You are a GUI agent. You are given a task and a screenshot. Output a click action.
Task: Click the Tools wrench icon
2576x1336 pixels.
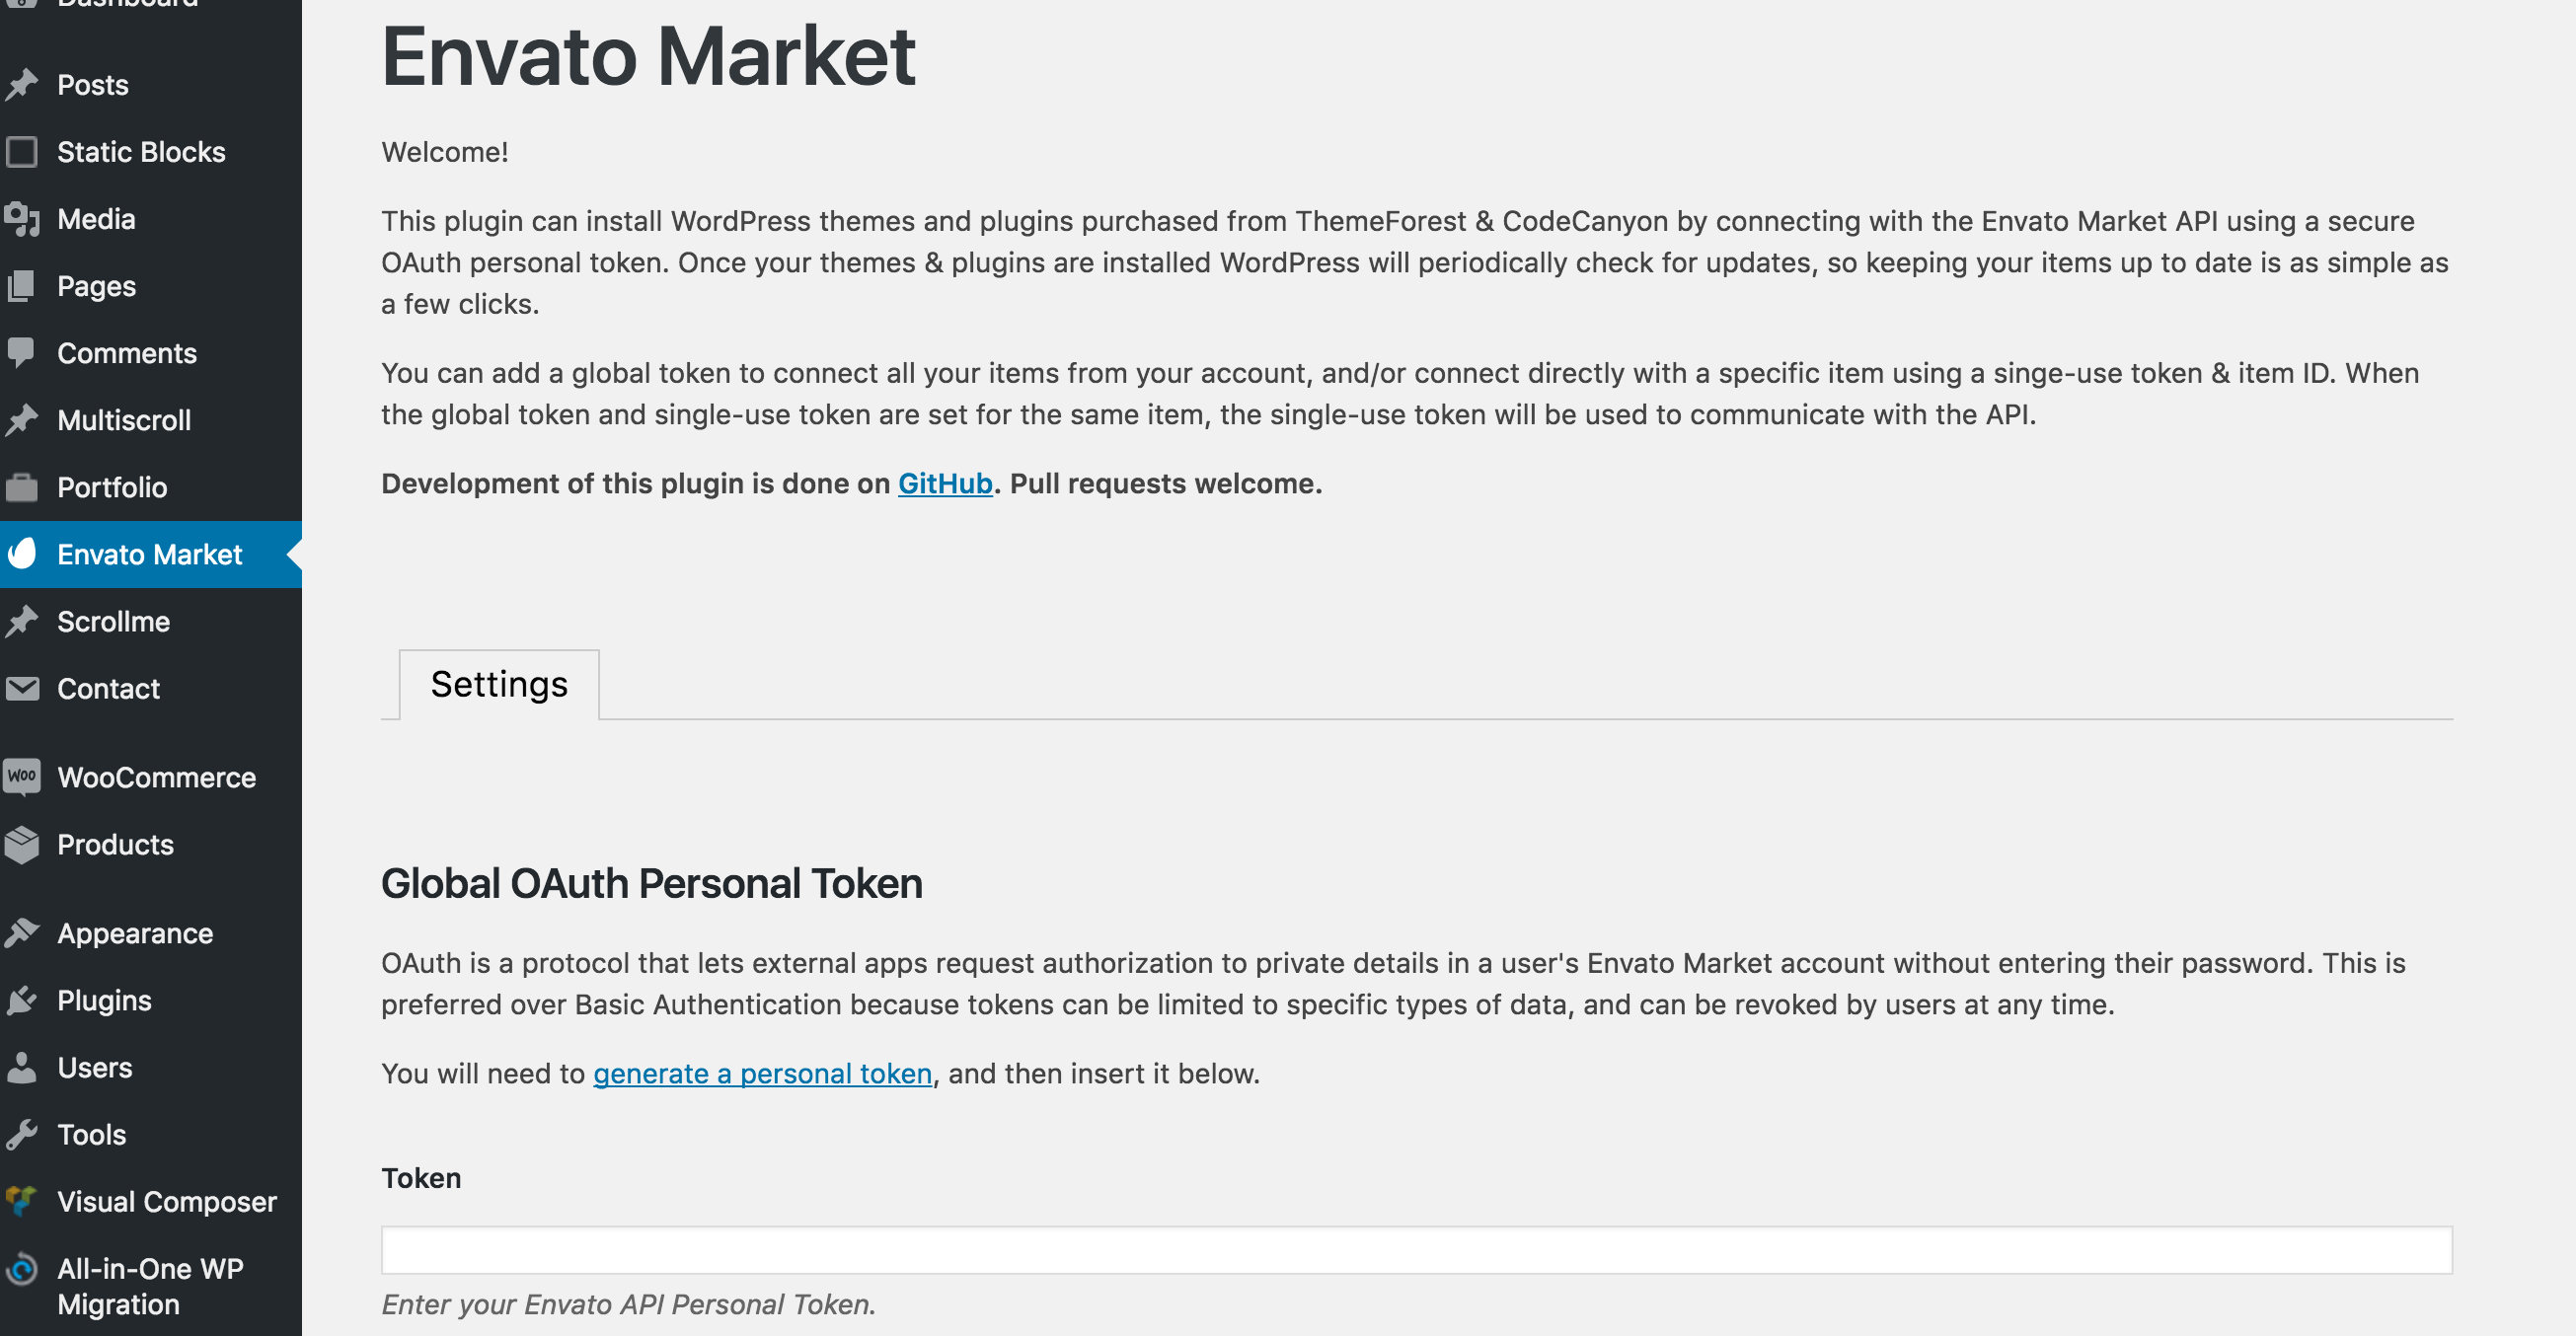tap(21, 1134)
